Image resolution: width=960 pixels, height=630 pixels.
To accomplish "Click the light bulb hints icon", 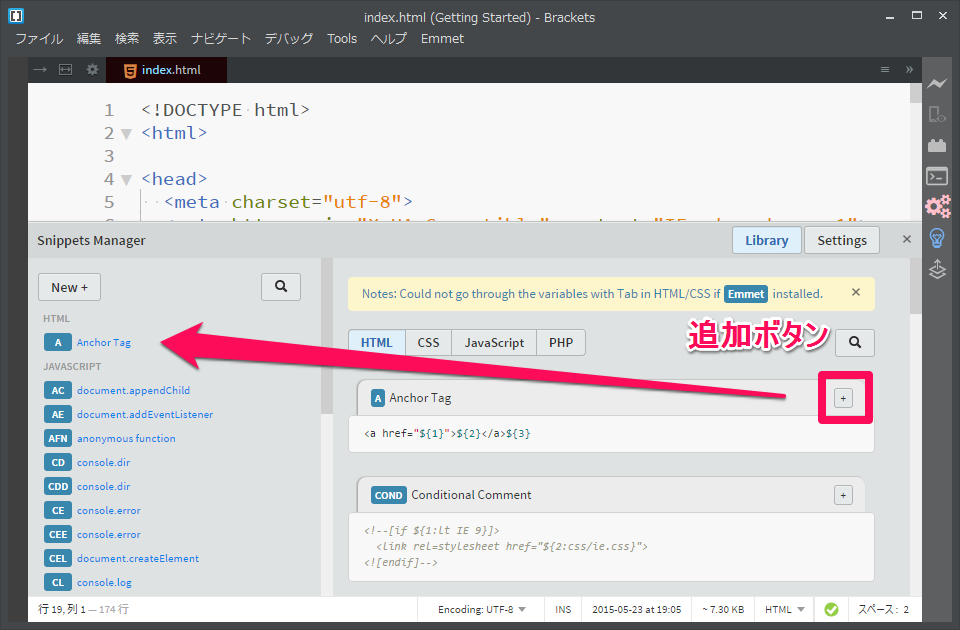I will tap(937, 238).
